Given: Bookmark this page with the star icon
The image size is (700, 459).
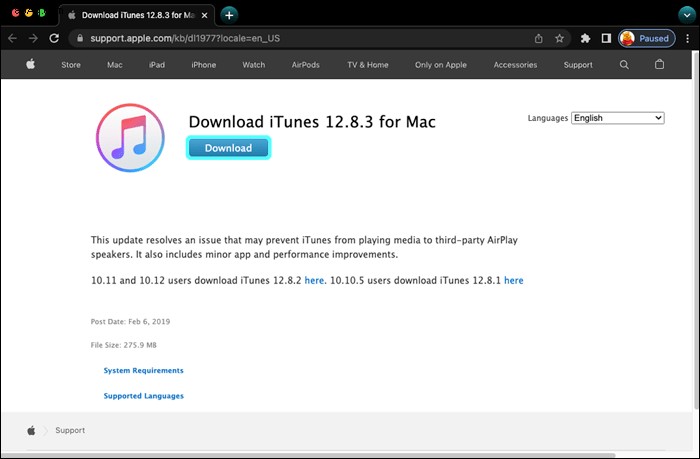Looking at the screenshot, I should coord(560,38).
